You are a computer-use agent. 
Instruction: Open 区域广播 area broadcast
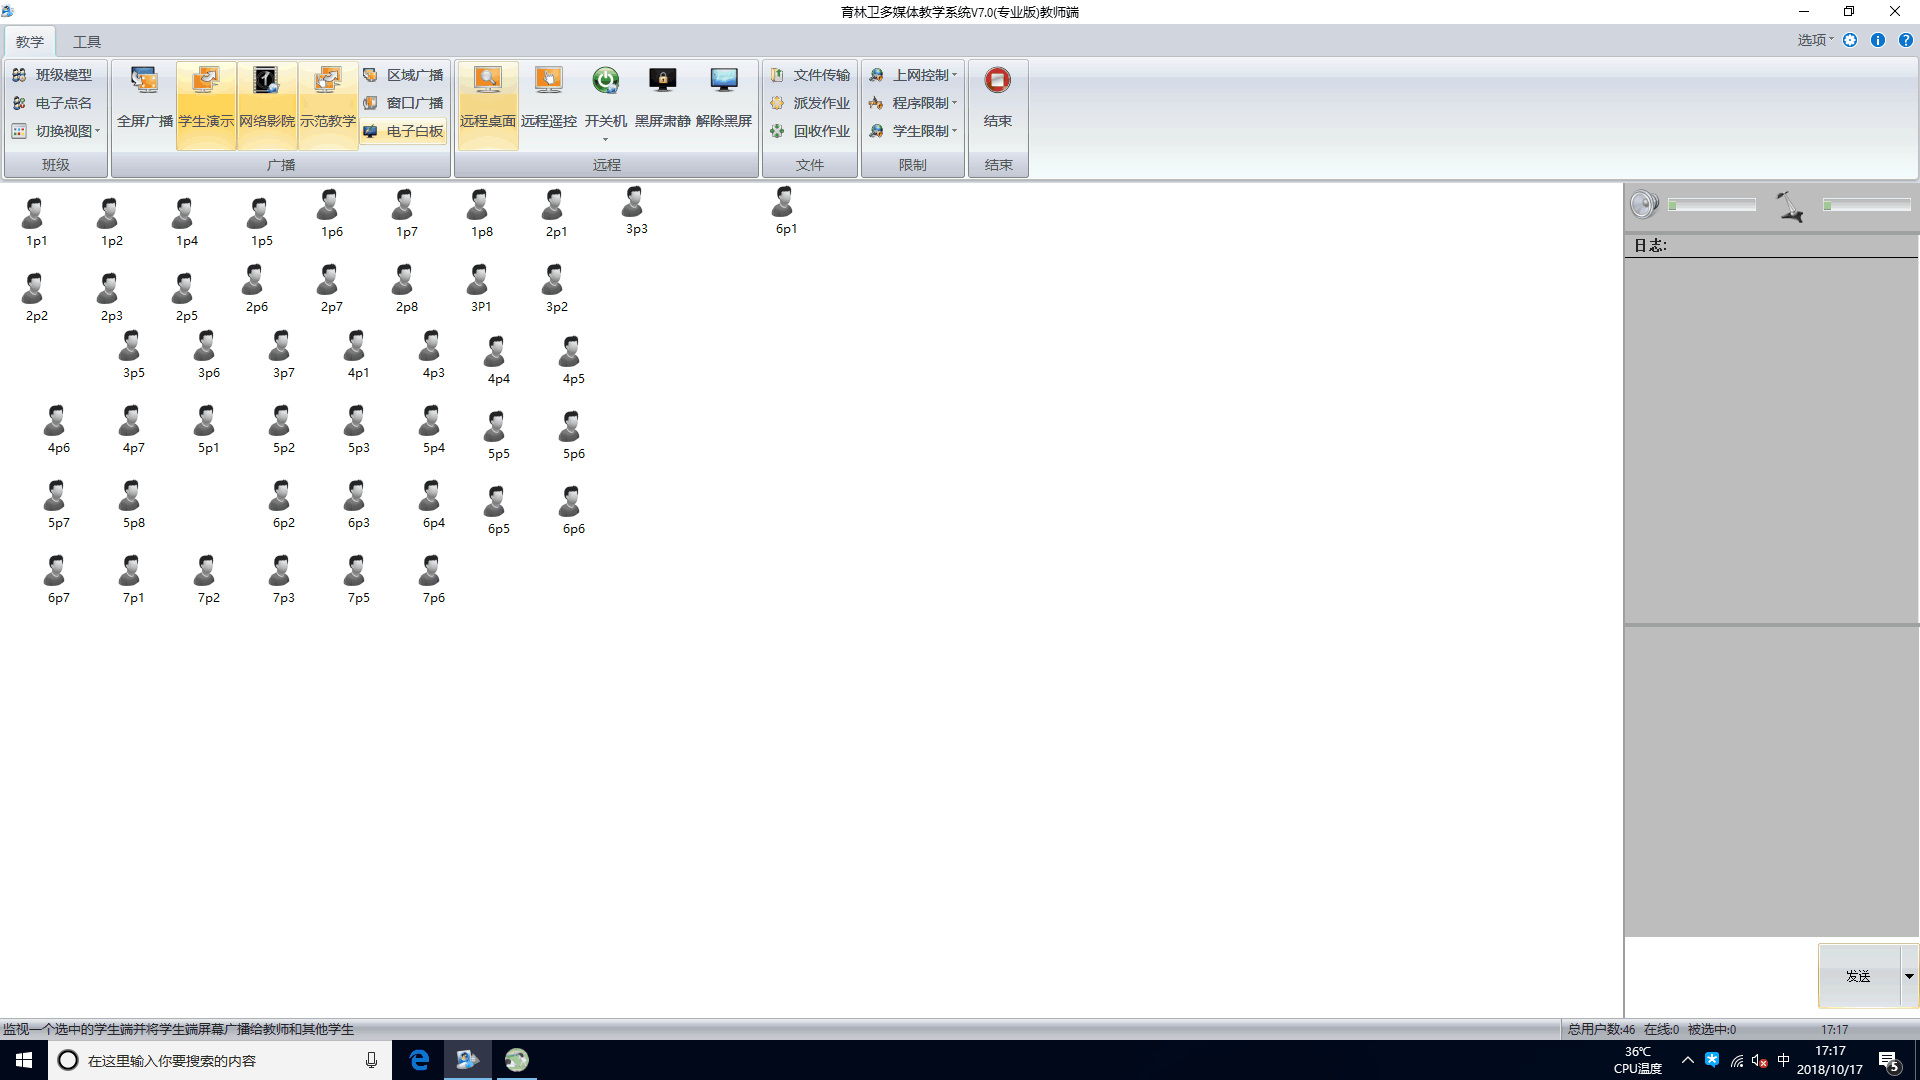click(404, 75)
